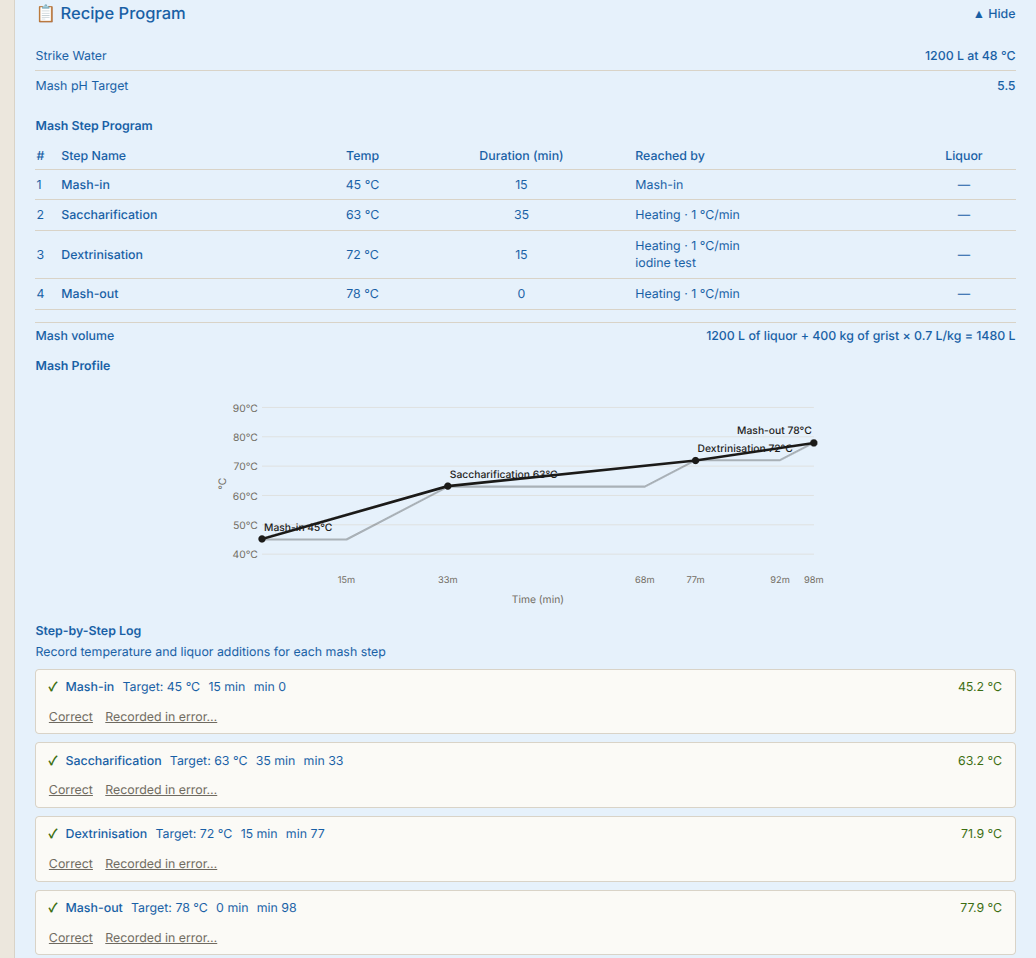Select the Mash-in data point on the chart
The width and height of the screenshot is (1036, 958).
[x=262, y=539]
